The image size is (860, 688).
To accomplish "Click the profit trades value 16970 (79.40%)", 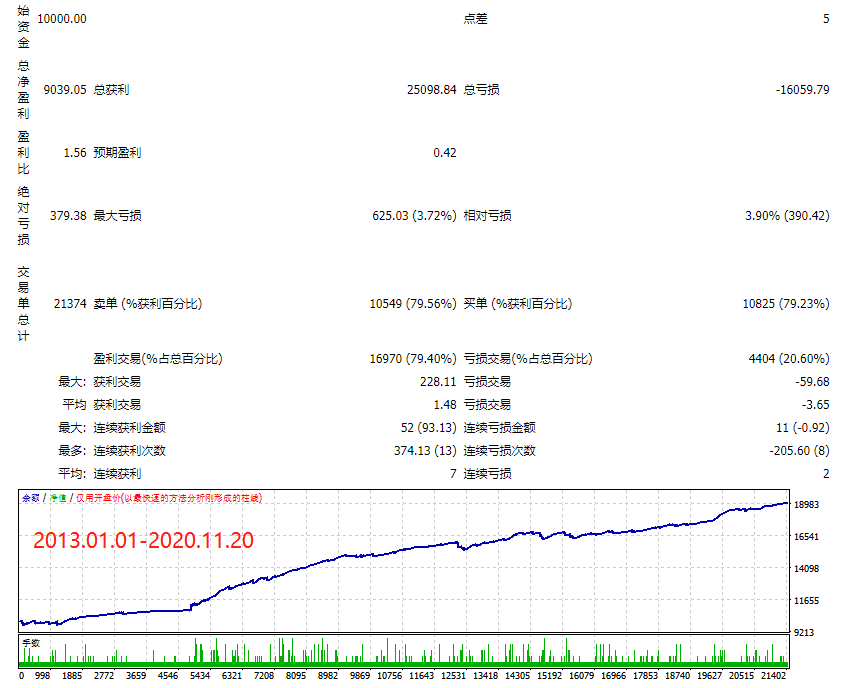I will [x=413, y=359].
